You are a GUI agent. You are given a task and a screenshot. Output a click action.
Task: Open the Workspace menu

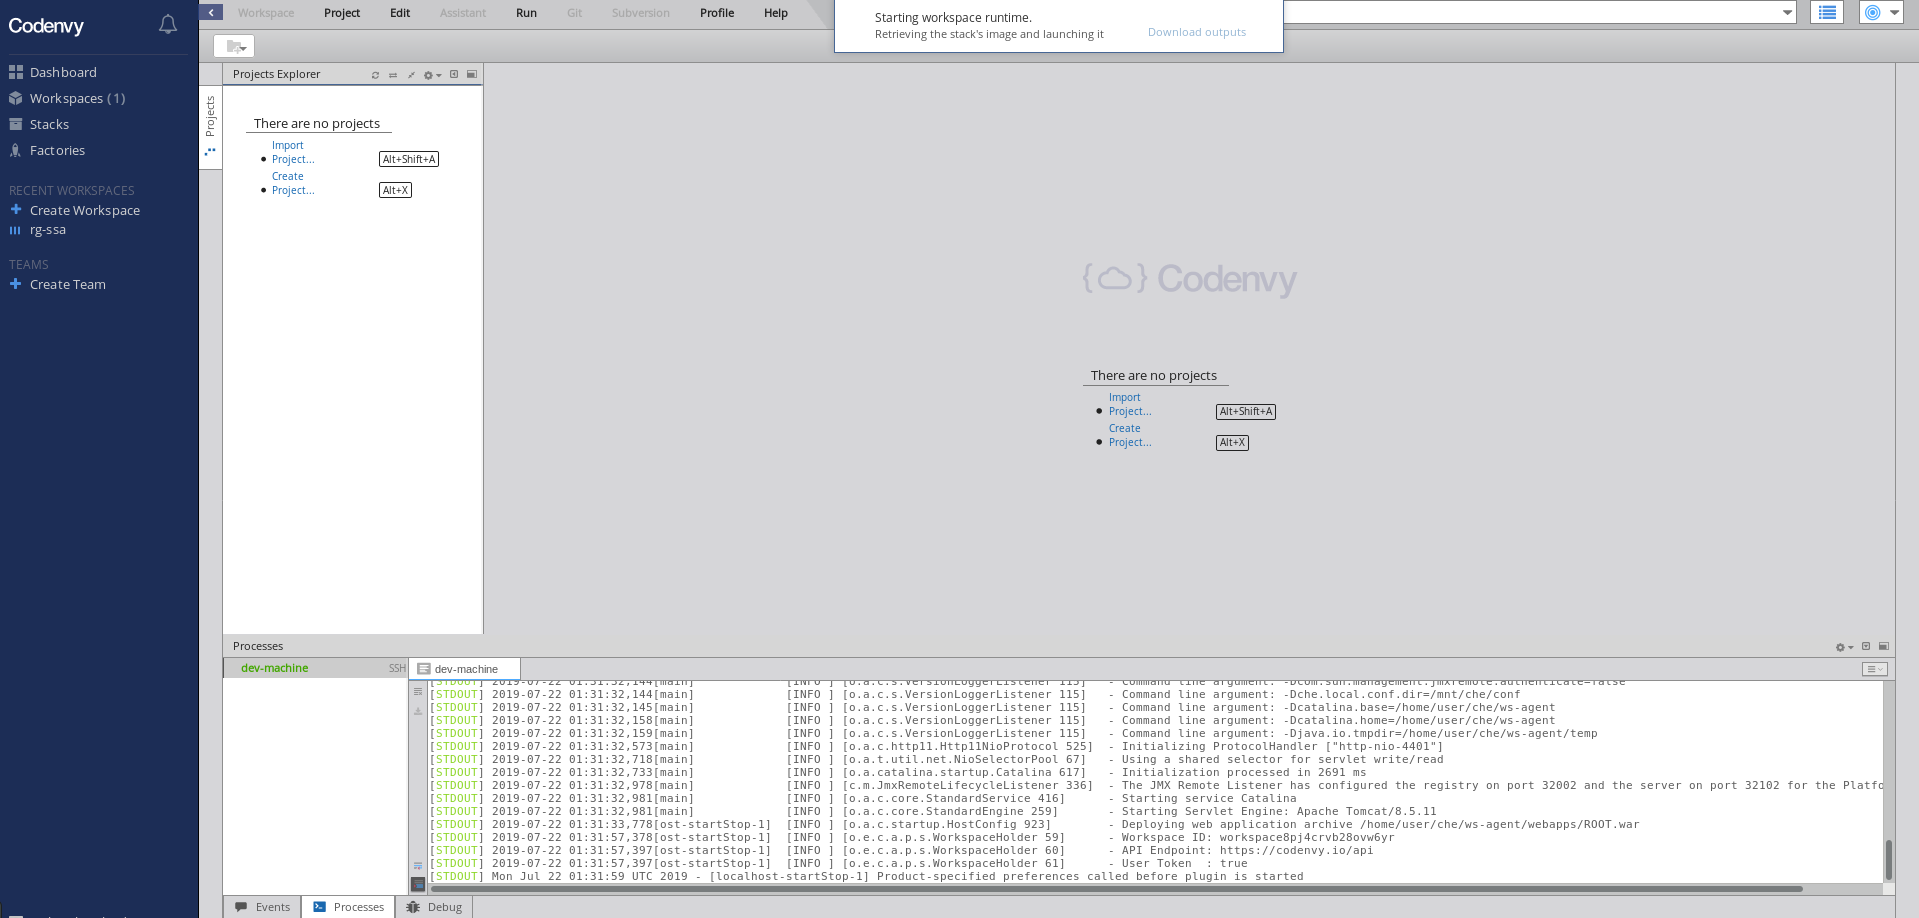(x=266, y=13)
